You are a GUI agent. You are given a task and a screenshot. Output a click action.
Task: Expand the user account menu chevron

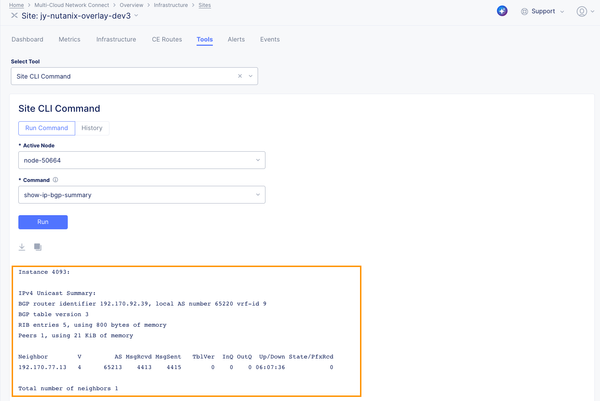(592, 11)
